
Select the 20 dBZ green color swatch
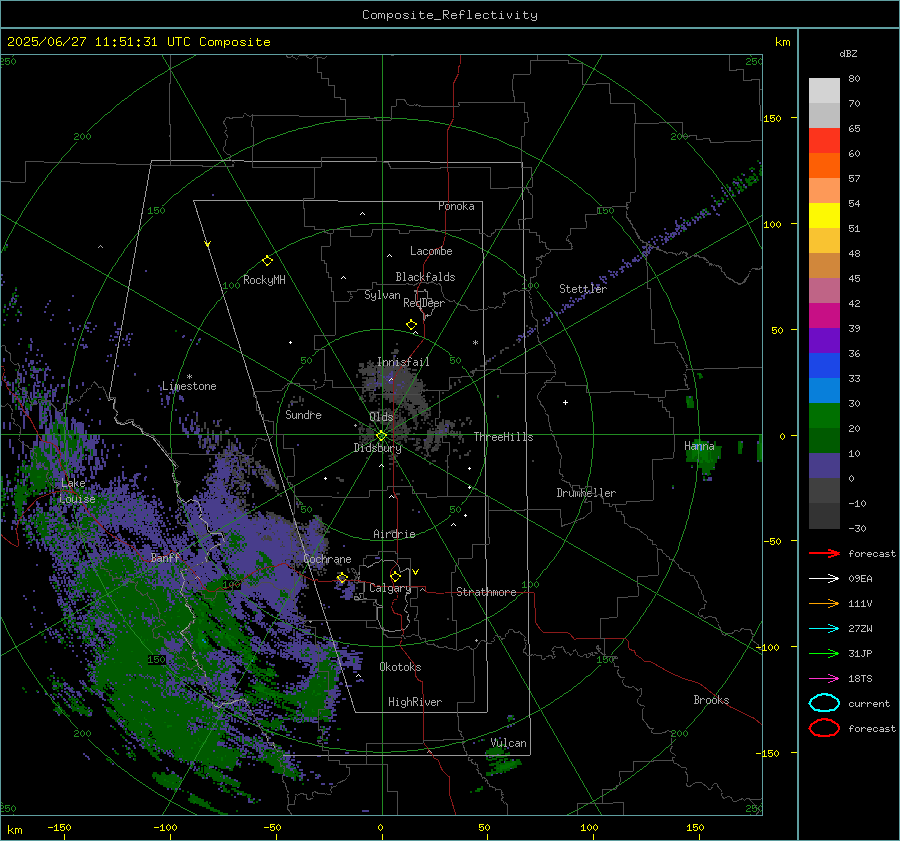824,416
